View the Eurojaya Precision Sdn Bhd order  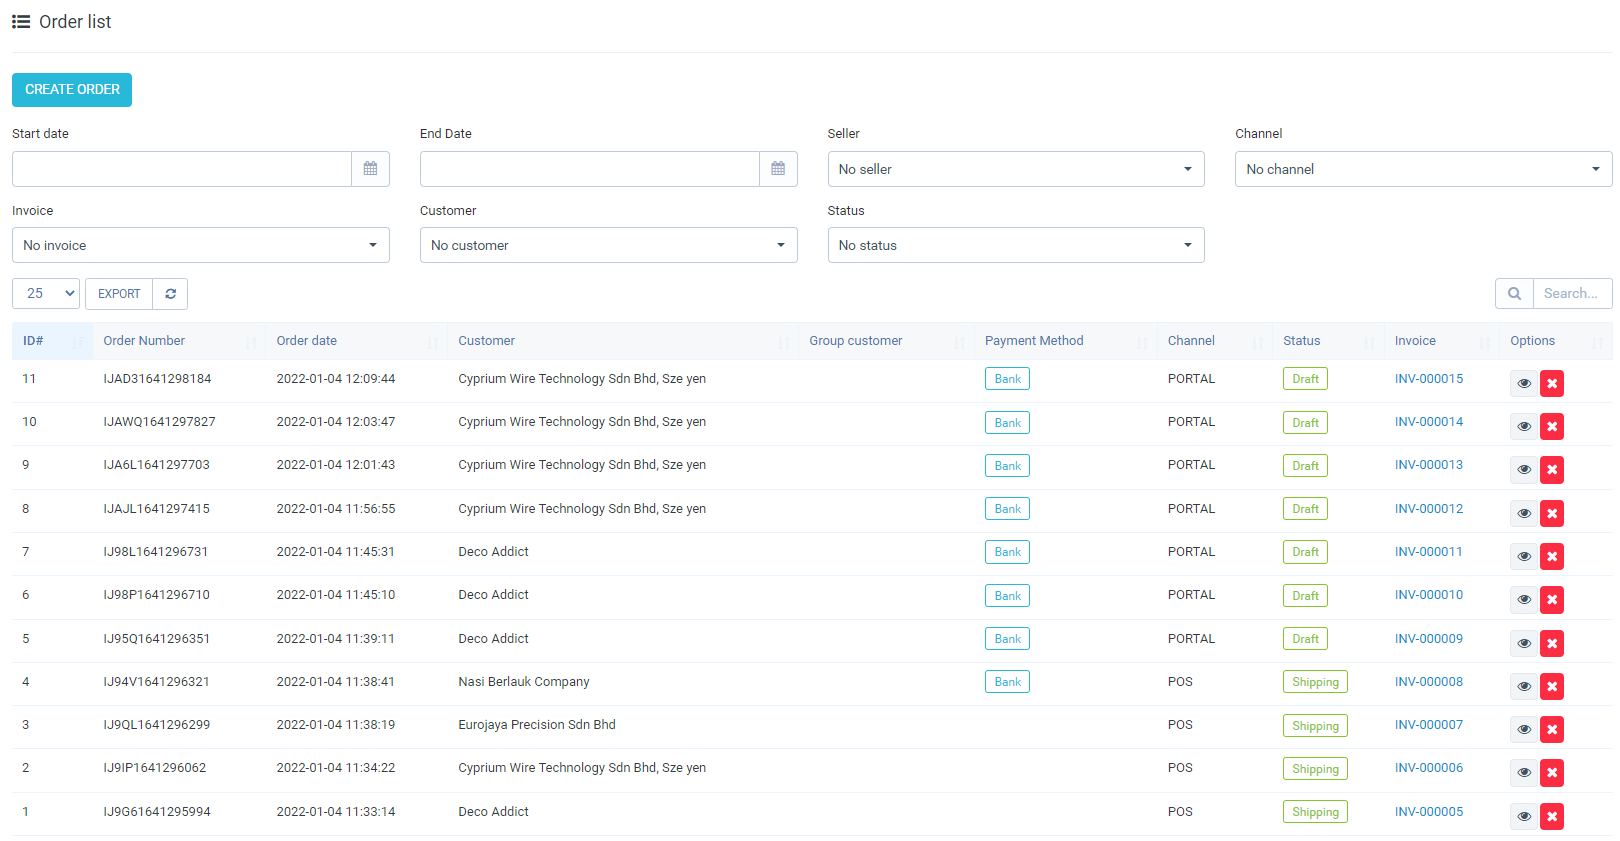1524,730
